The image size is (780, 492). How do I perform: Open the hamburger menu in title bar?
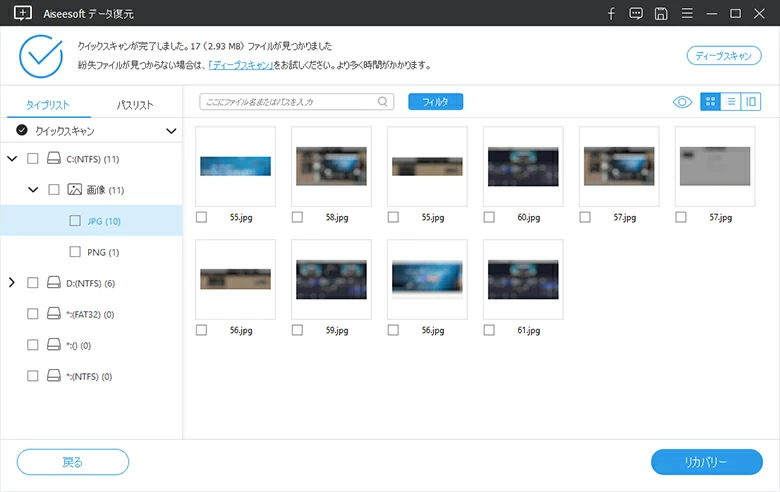click(686, 13)
